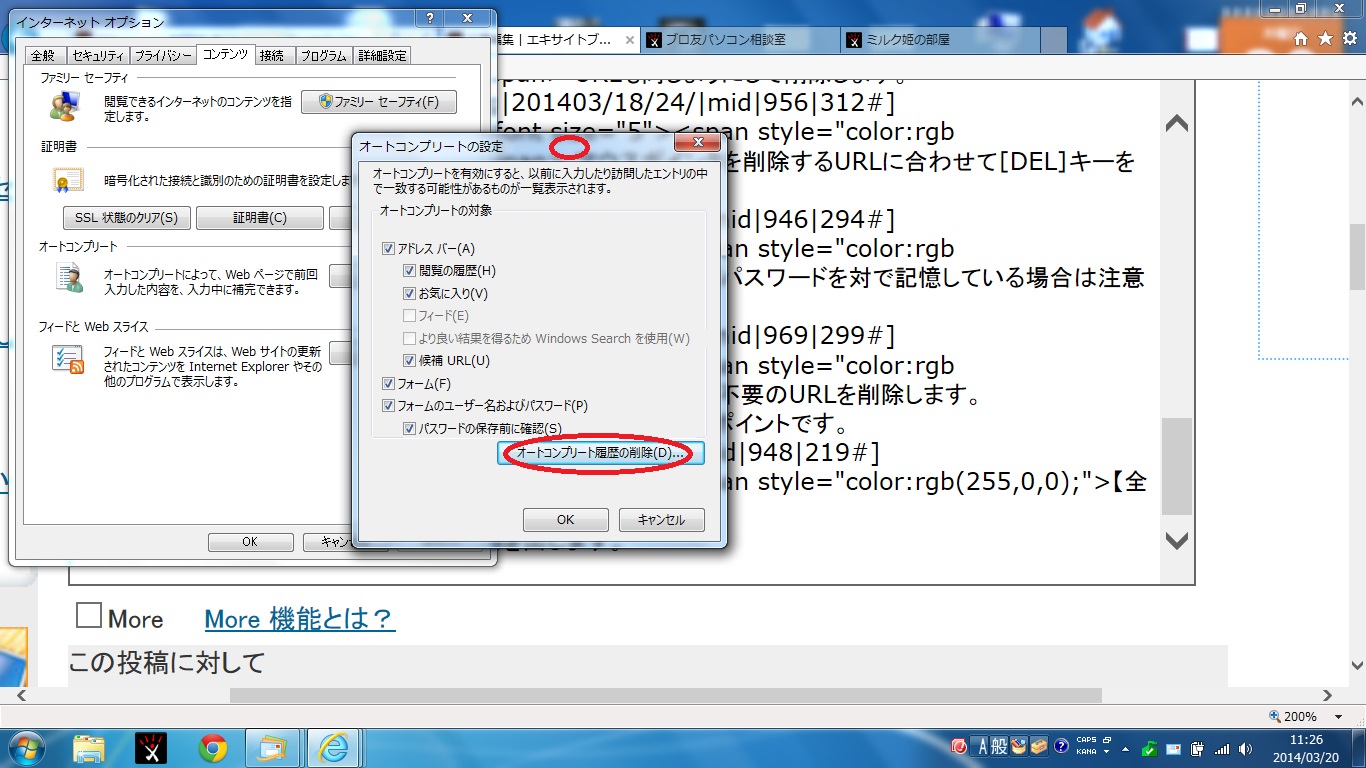
Task: Click the Windows Search を使用(W) checkbox
Action: click(x=409, y=338)
